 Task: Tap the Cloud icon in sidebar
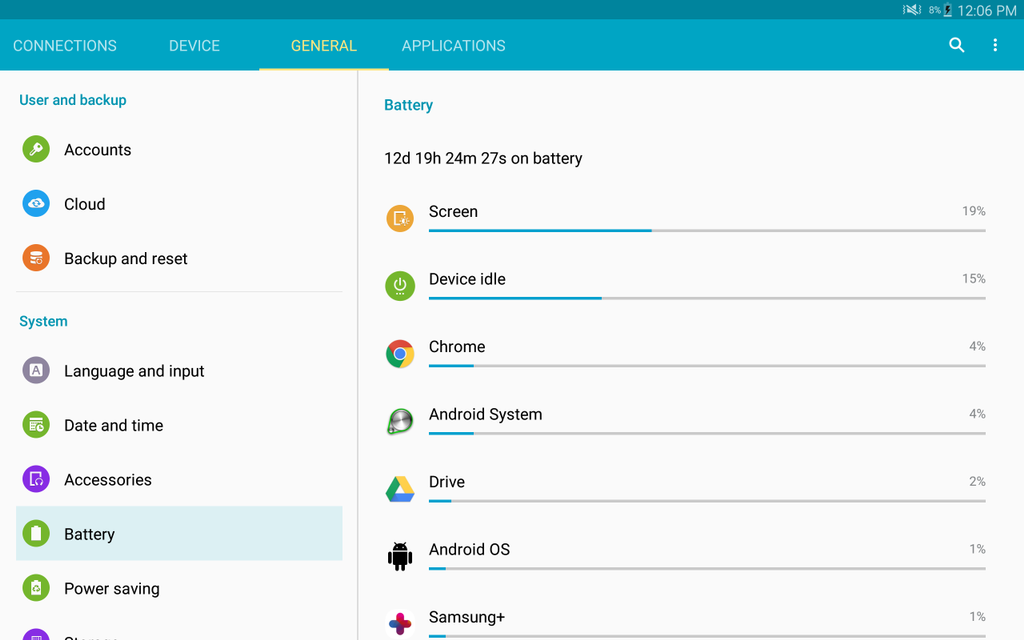click(36, 204)
